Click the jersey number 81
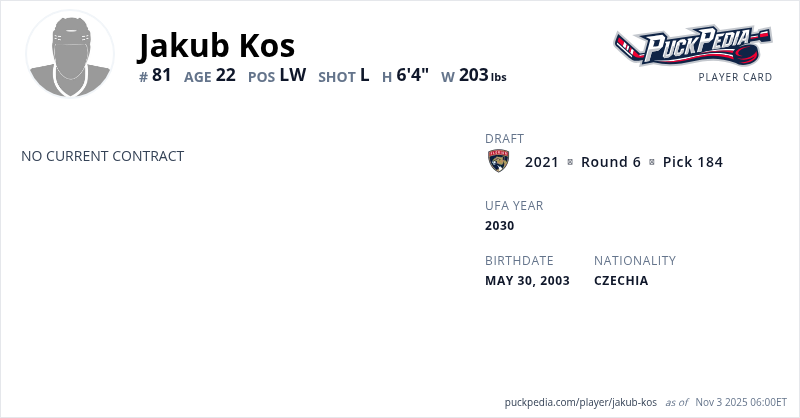The width and height of the screenshot is (800, 418). 162,75
